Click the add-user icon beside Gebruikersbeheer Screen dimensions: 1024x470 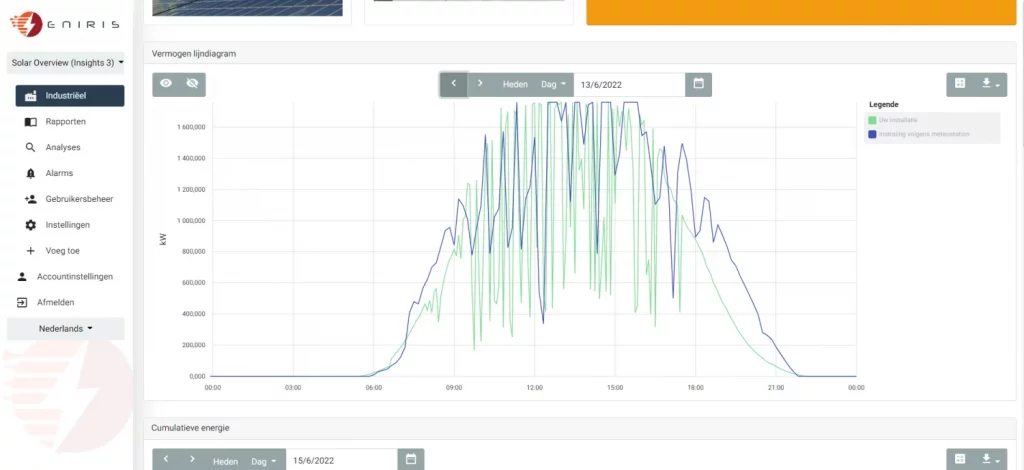click(x=30, y=199)
